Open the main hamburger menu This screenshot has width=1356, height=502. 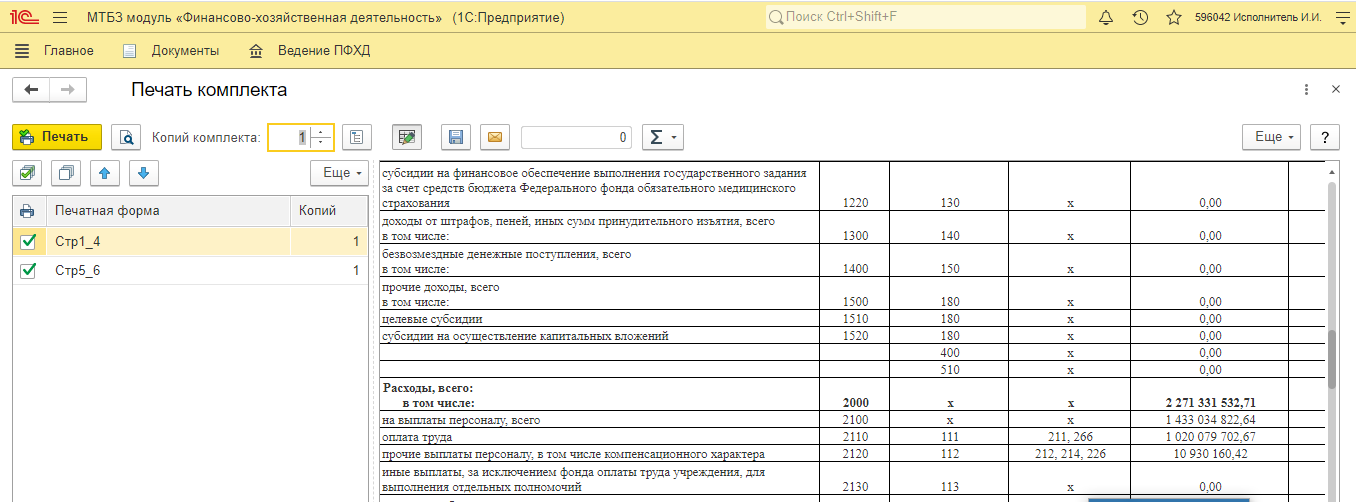(59, 18)
